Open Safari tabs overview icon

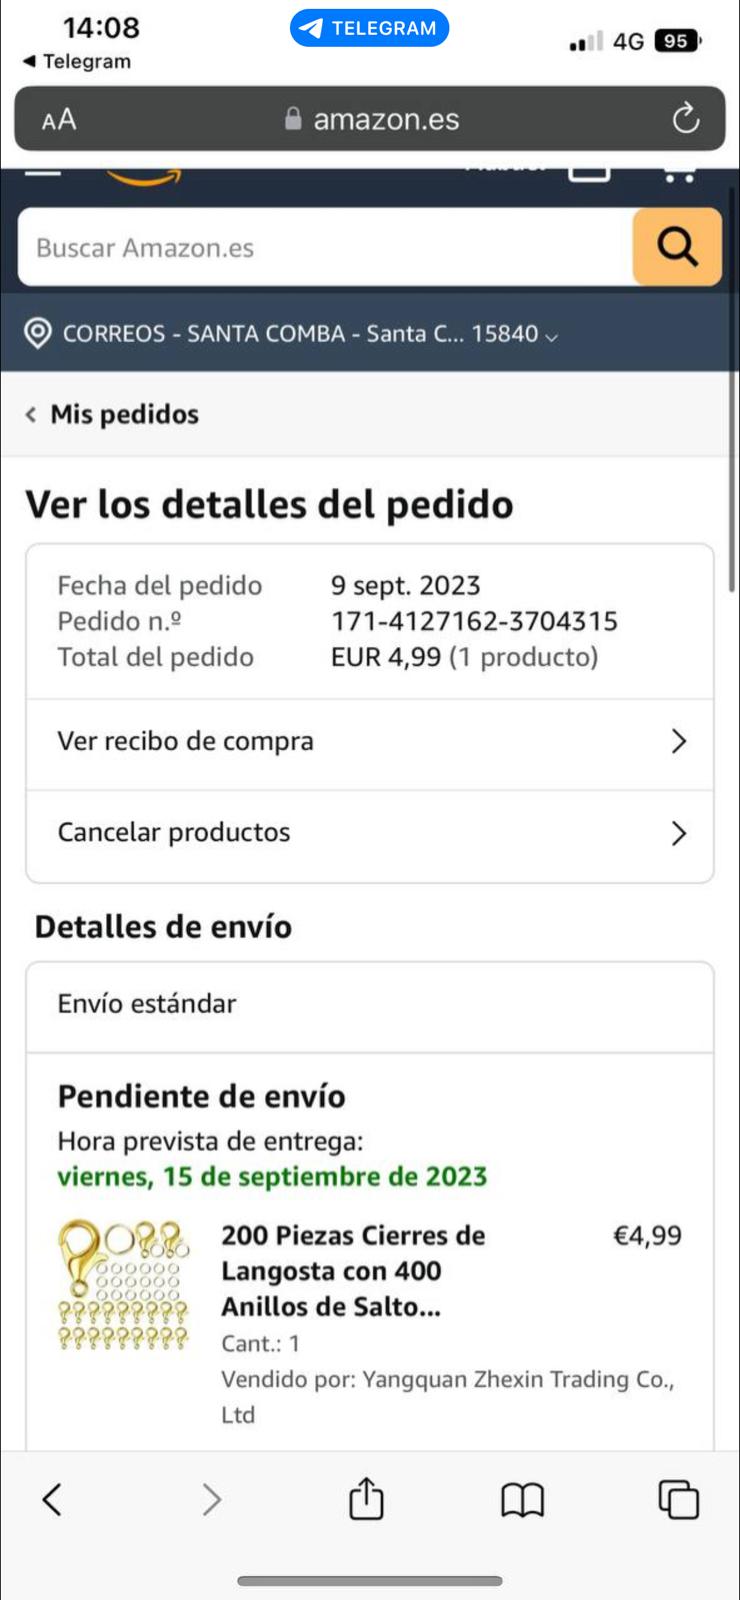(678, 1499)
